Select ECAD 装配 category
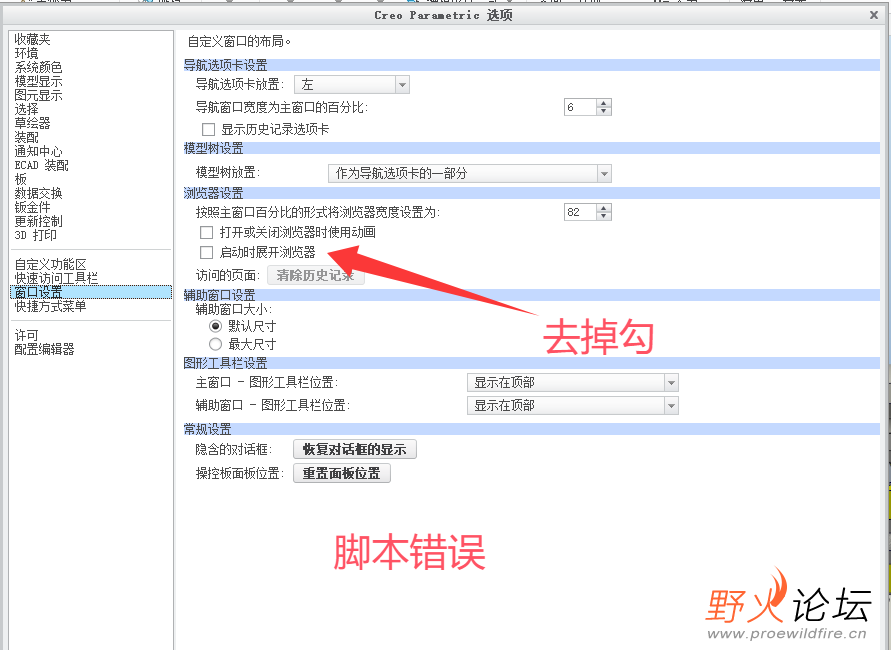 pyautogui.click(x=41, y=165)
